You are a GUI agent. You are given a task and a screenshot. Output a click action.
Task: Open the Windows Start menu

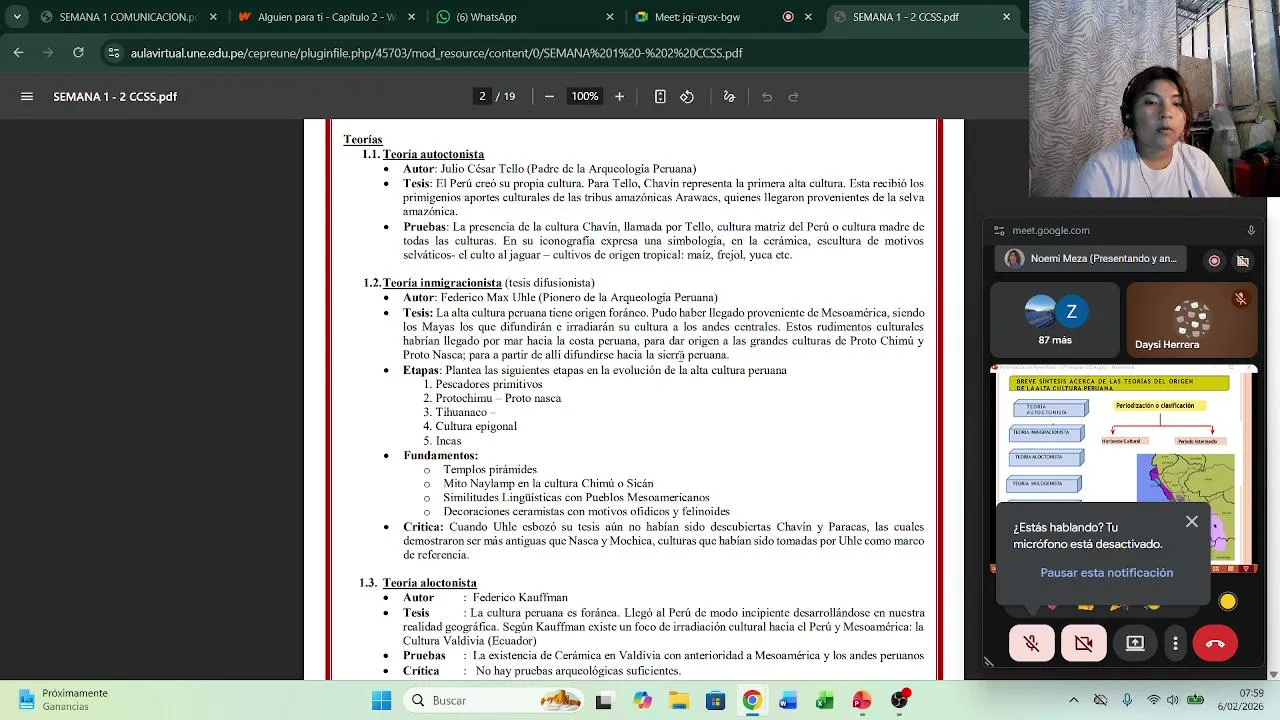(382, 701)
